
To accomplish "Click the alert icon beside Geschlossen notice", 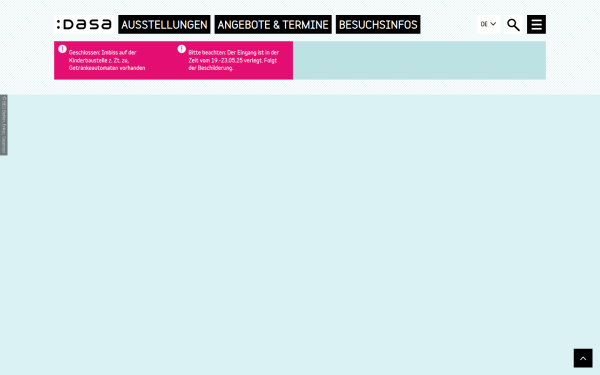I will pyautogui.click(x=62, y=49).
